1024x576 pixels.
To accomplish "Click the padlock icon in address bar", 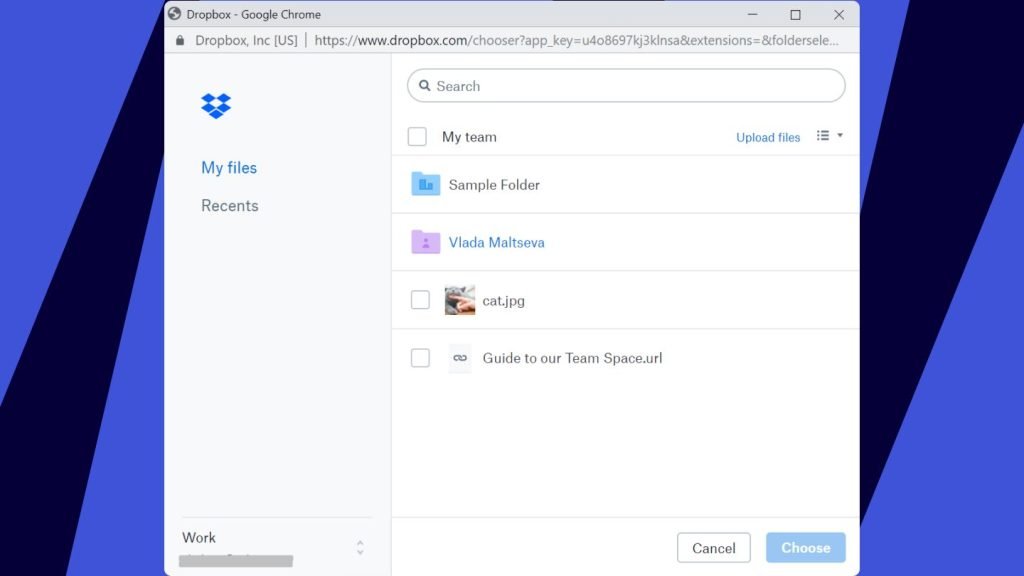I will tap(180, 41).
